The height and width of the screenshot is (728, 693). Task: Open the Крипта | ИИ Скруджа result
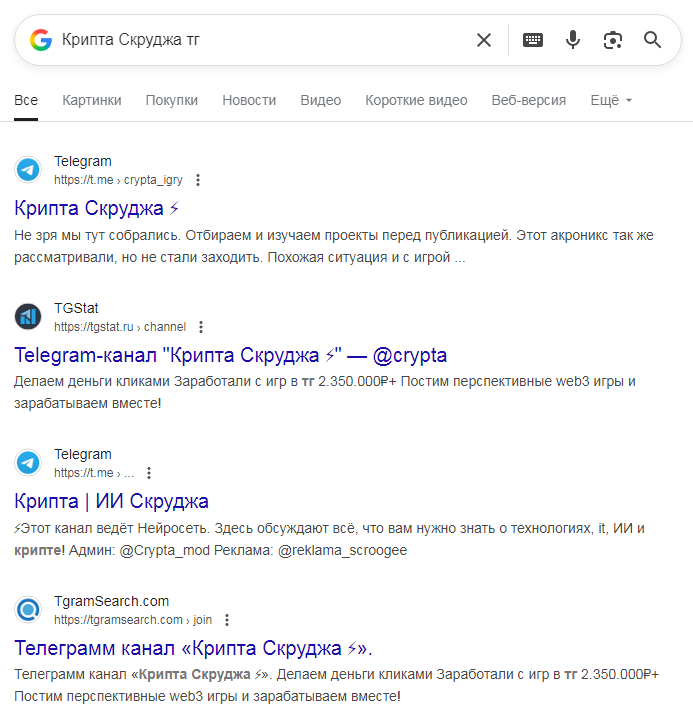pyautogui.click(x=112, y=502)
